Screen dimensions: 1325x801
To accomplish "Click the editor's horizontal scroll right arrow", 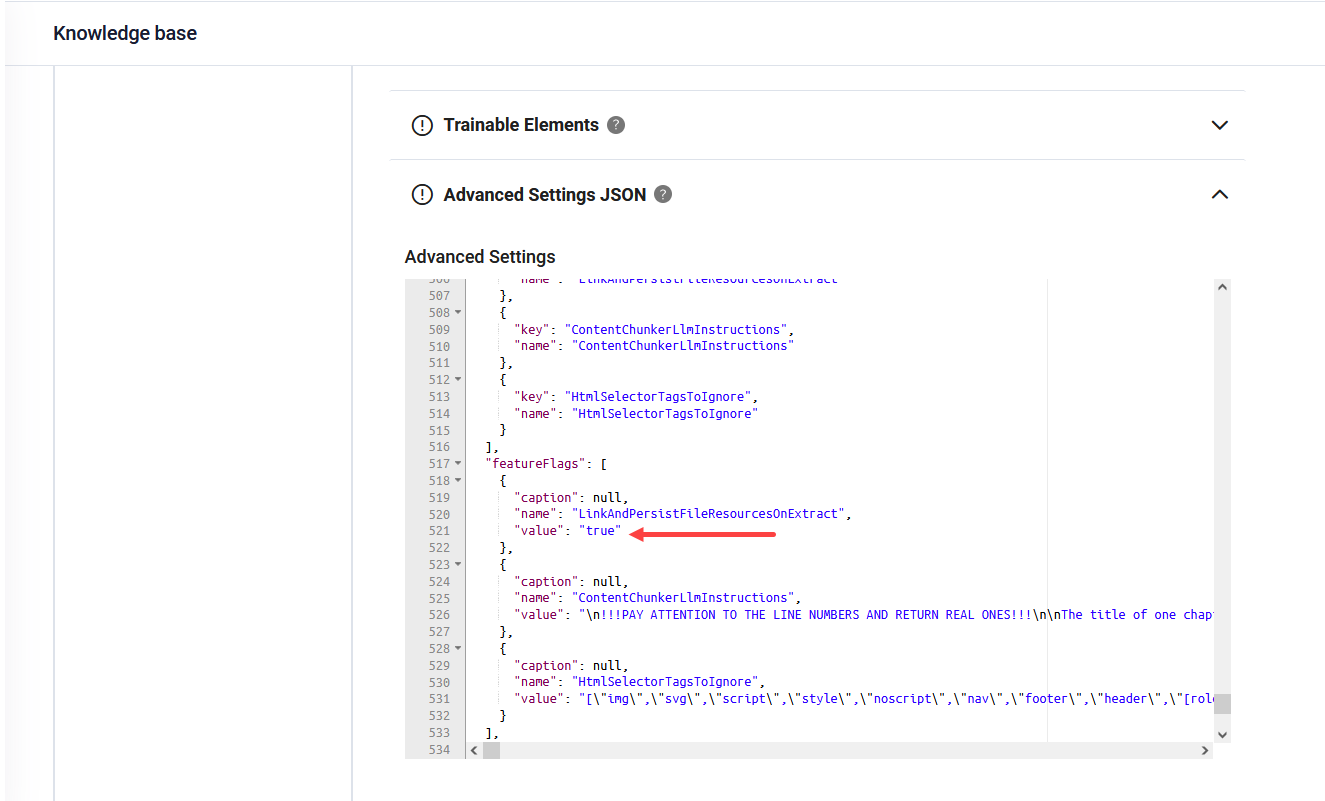I will [1204, 750].
